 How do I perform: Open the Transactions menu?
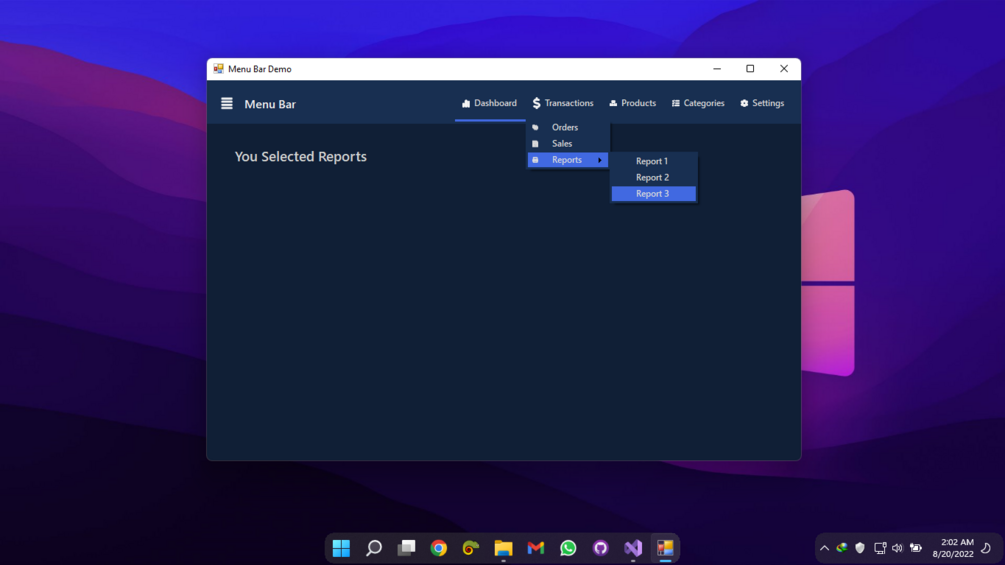coord(563,103)
